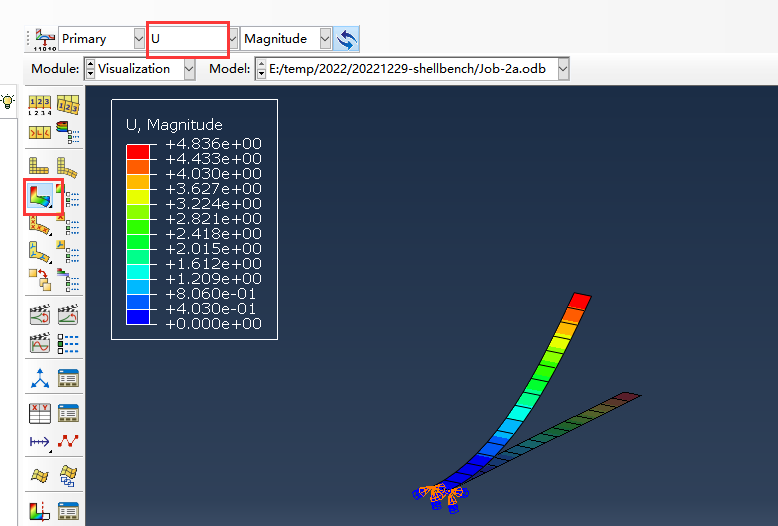Screen dimensions: 778x526
Task: Click the Model label text
Action: (230, 69)
